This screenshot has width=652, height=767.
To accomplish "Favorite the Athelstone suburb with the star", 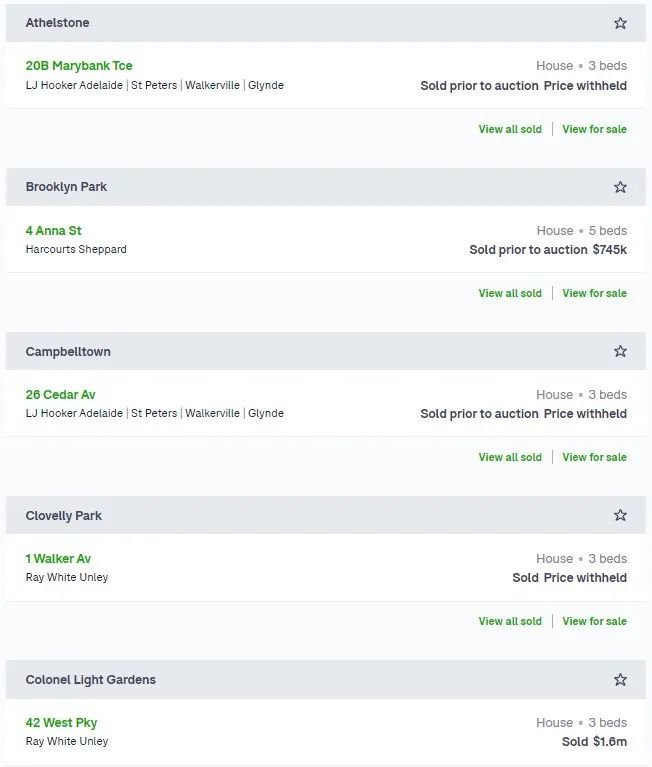I will tap(620, 23).
